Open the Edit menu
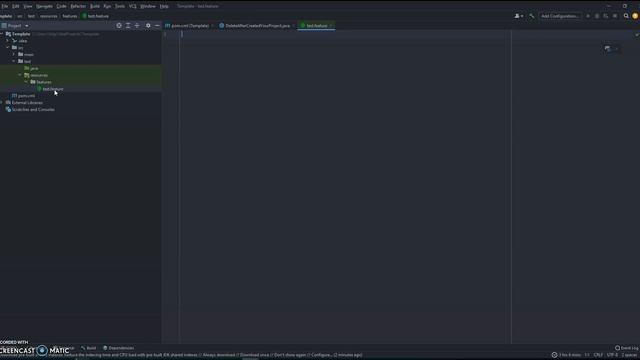The image size is (640, 360). (x=16, y=6)
